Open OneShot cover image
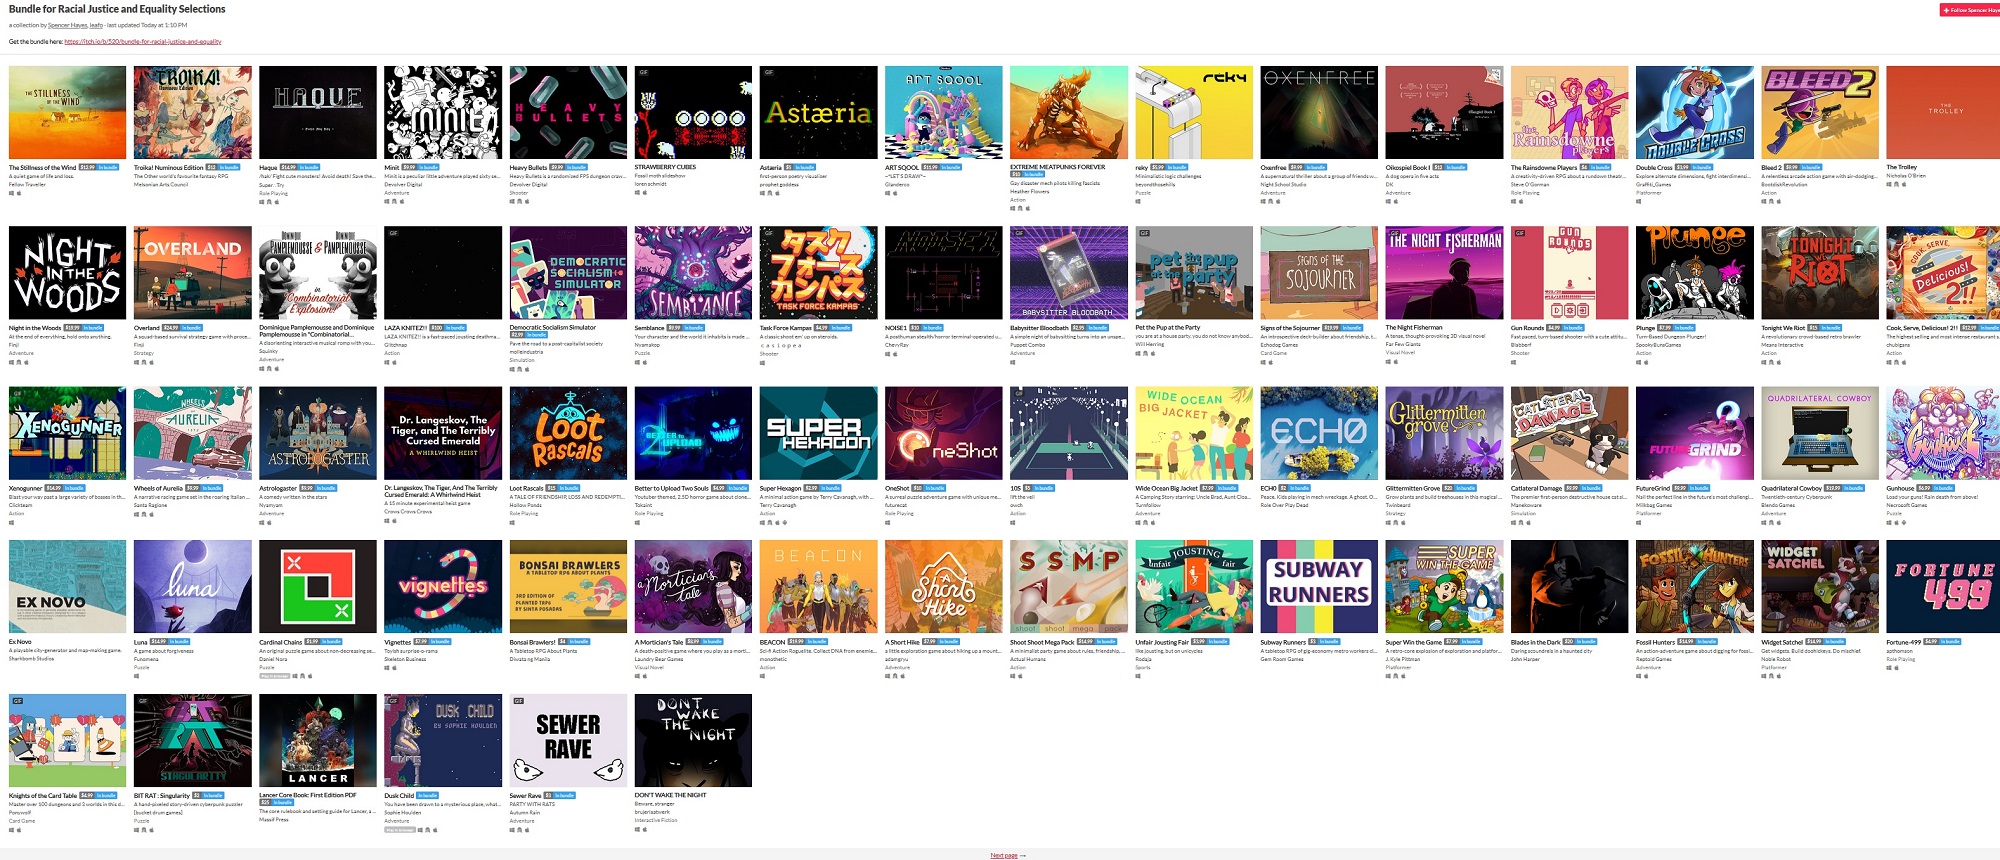This screenshot has width=2000, height=860. click(943, 434)
